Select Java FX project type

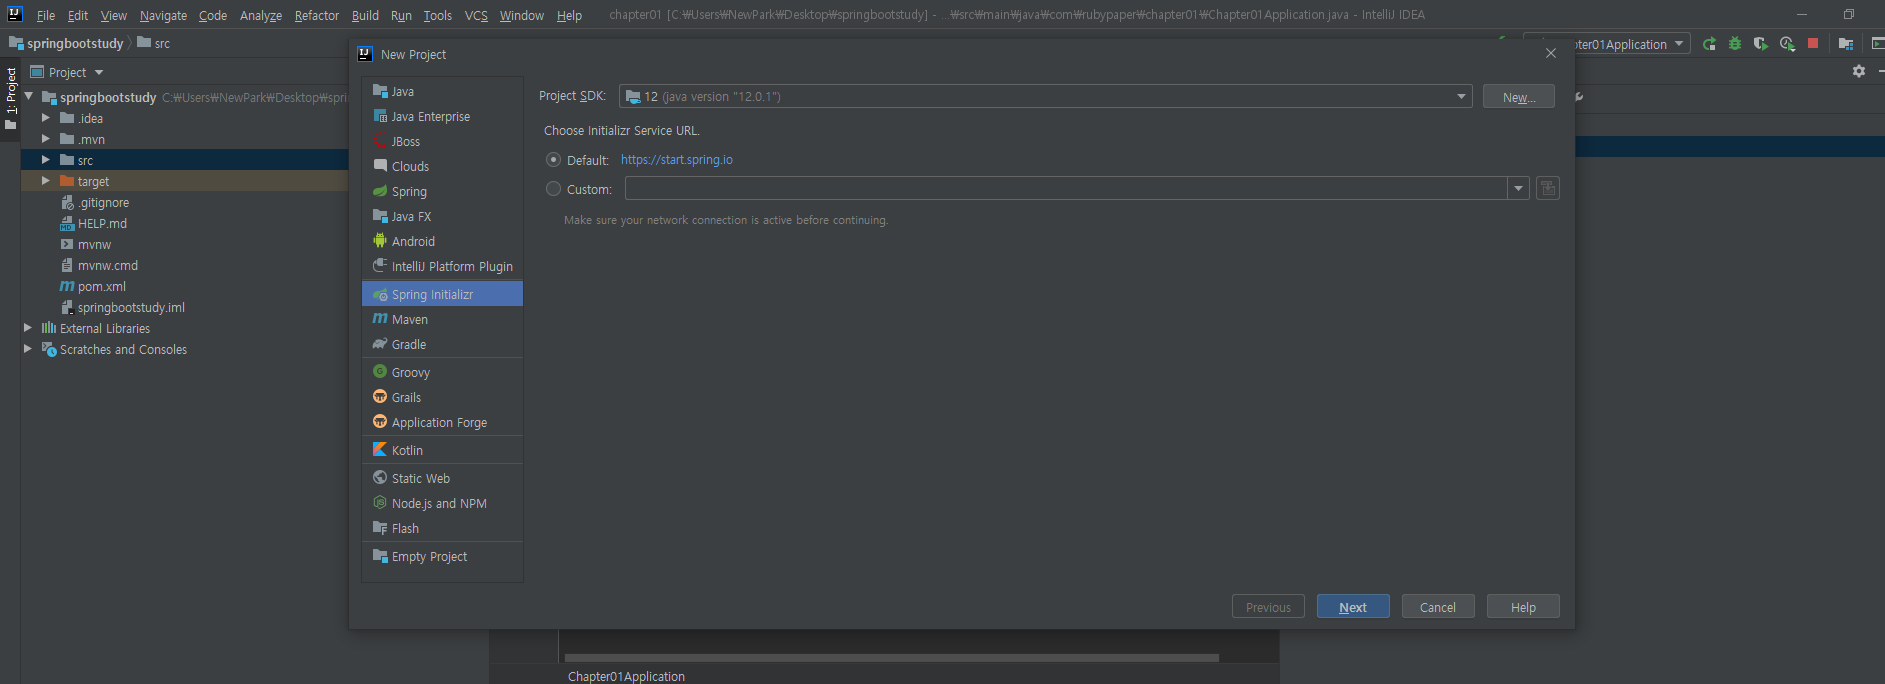click(442, 216)
